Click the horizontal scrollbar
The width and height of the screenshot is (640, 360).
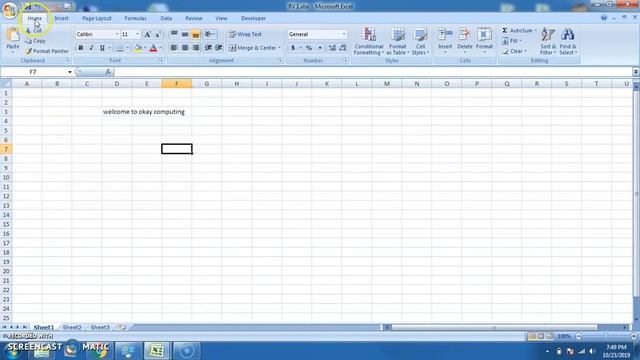pyautogui.click(x=494, y=327)
